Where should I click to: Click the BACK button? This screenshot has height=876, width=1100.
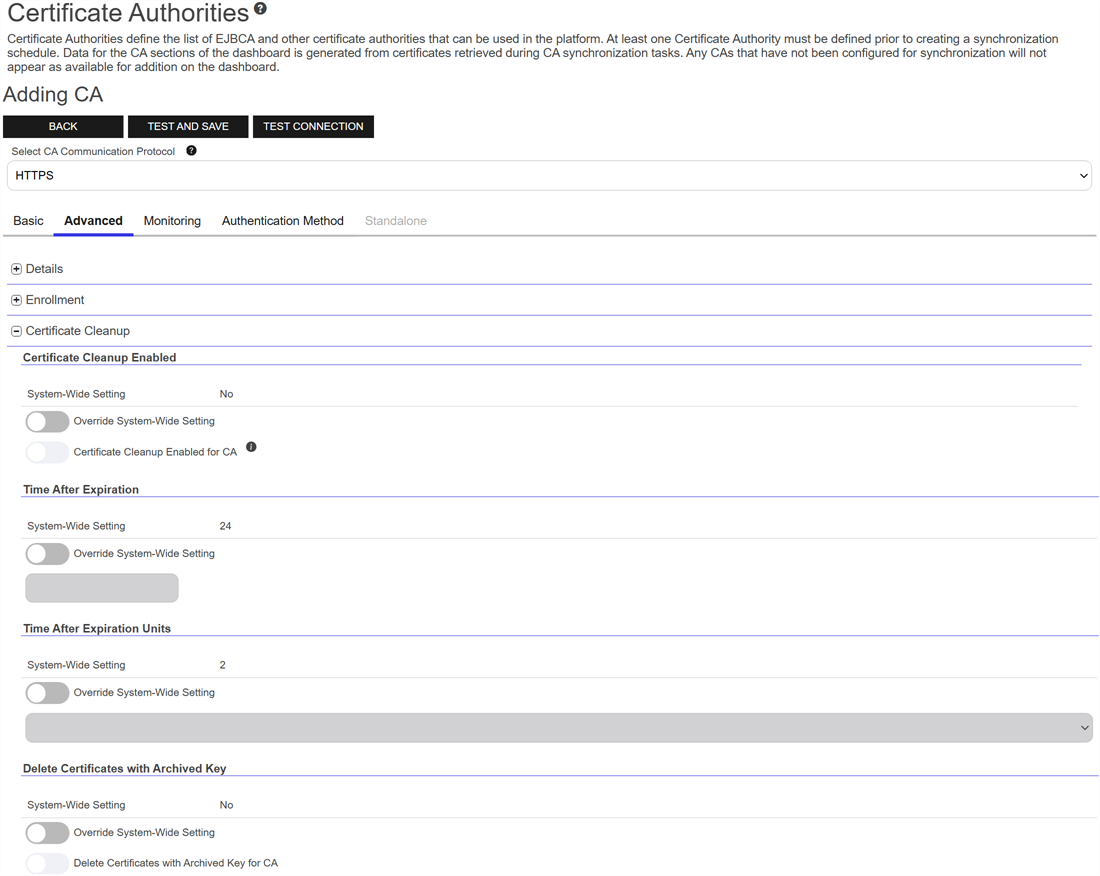(63, 127)
